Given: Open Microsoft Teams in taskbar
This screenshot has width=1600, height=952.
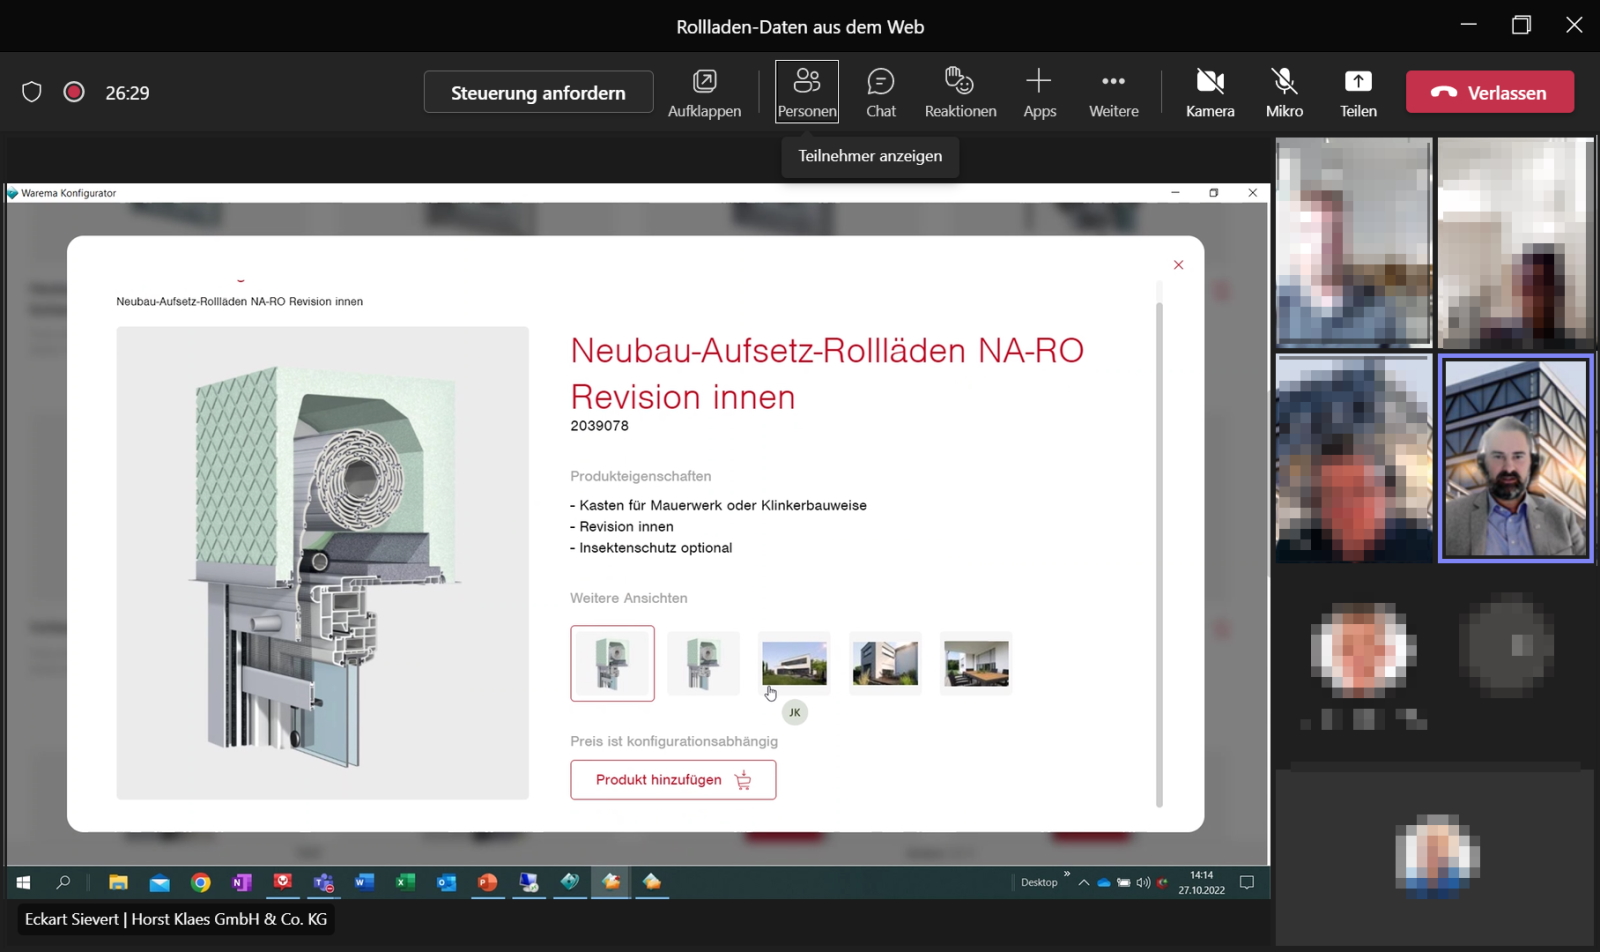Looking at the screenshot, I should pyautogui.click(x=323, y=882).
